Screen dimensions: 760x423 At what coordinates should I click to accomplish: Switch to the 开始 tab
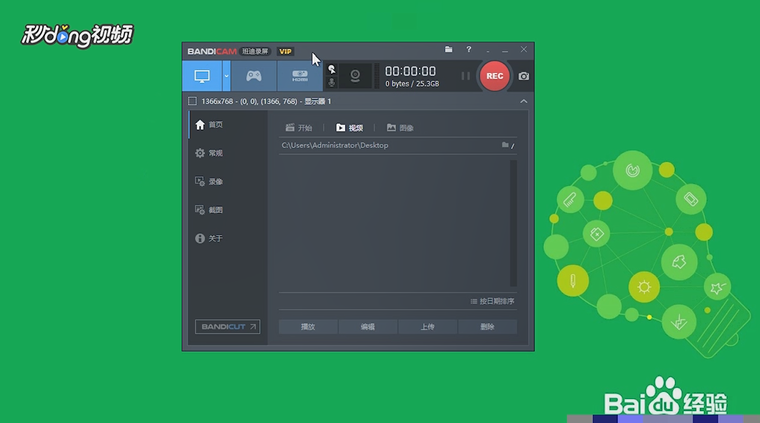tap(299, 128)
